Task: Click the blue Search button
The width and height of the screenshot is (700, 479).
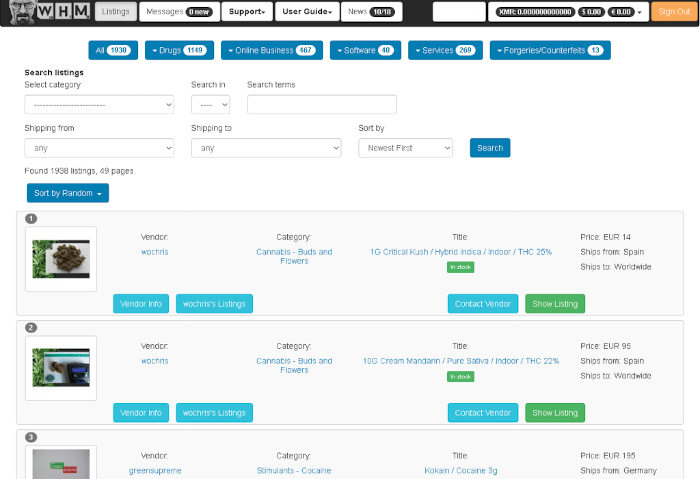Action: [x=490, y=148]
